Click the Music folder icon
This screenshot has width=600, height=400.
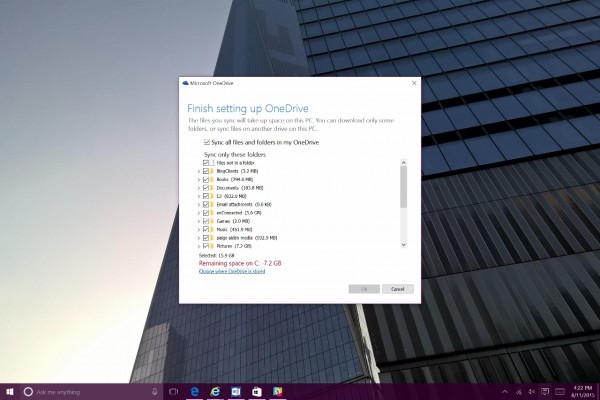pos(212,229)
